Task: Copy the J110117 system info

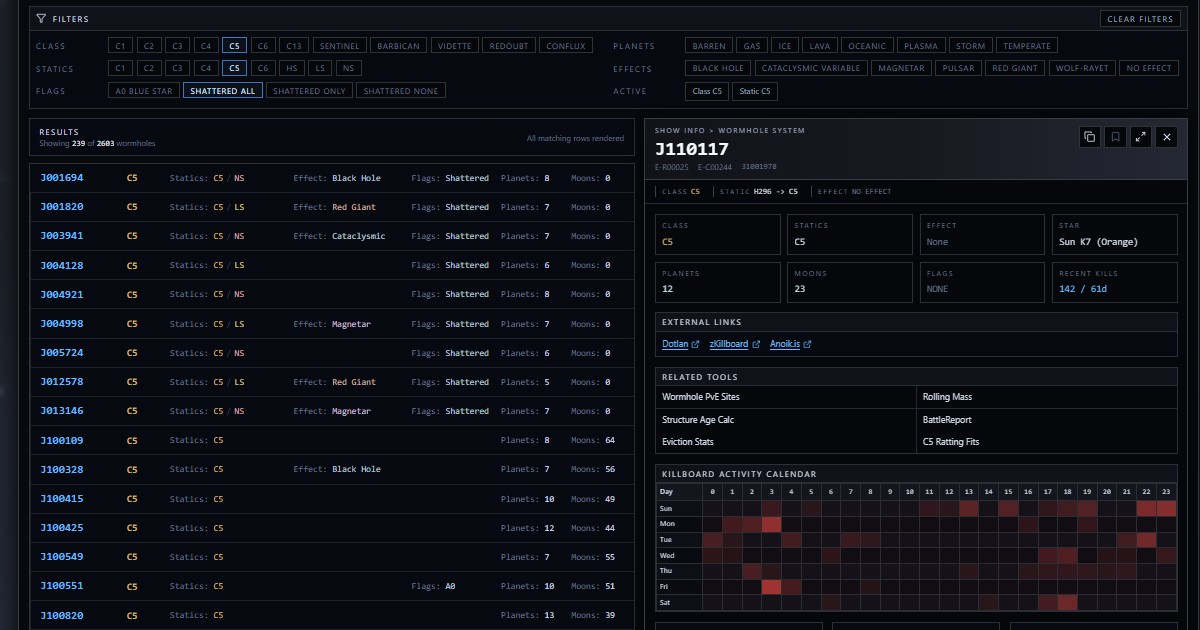Action: [x=1090, y=137]
